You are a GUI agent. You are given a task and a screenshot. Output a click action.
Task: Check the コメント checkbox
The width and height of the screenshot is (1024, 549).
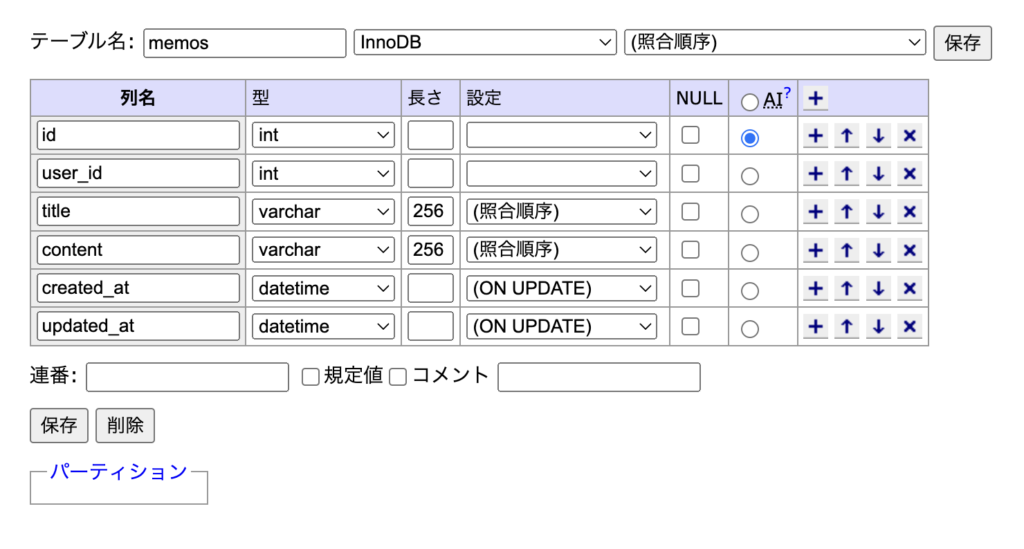pyautogui.click(x=398, y=377)
